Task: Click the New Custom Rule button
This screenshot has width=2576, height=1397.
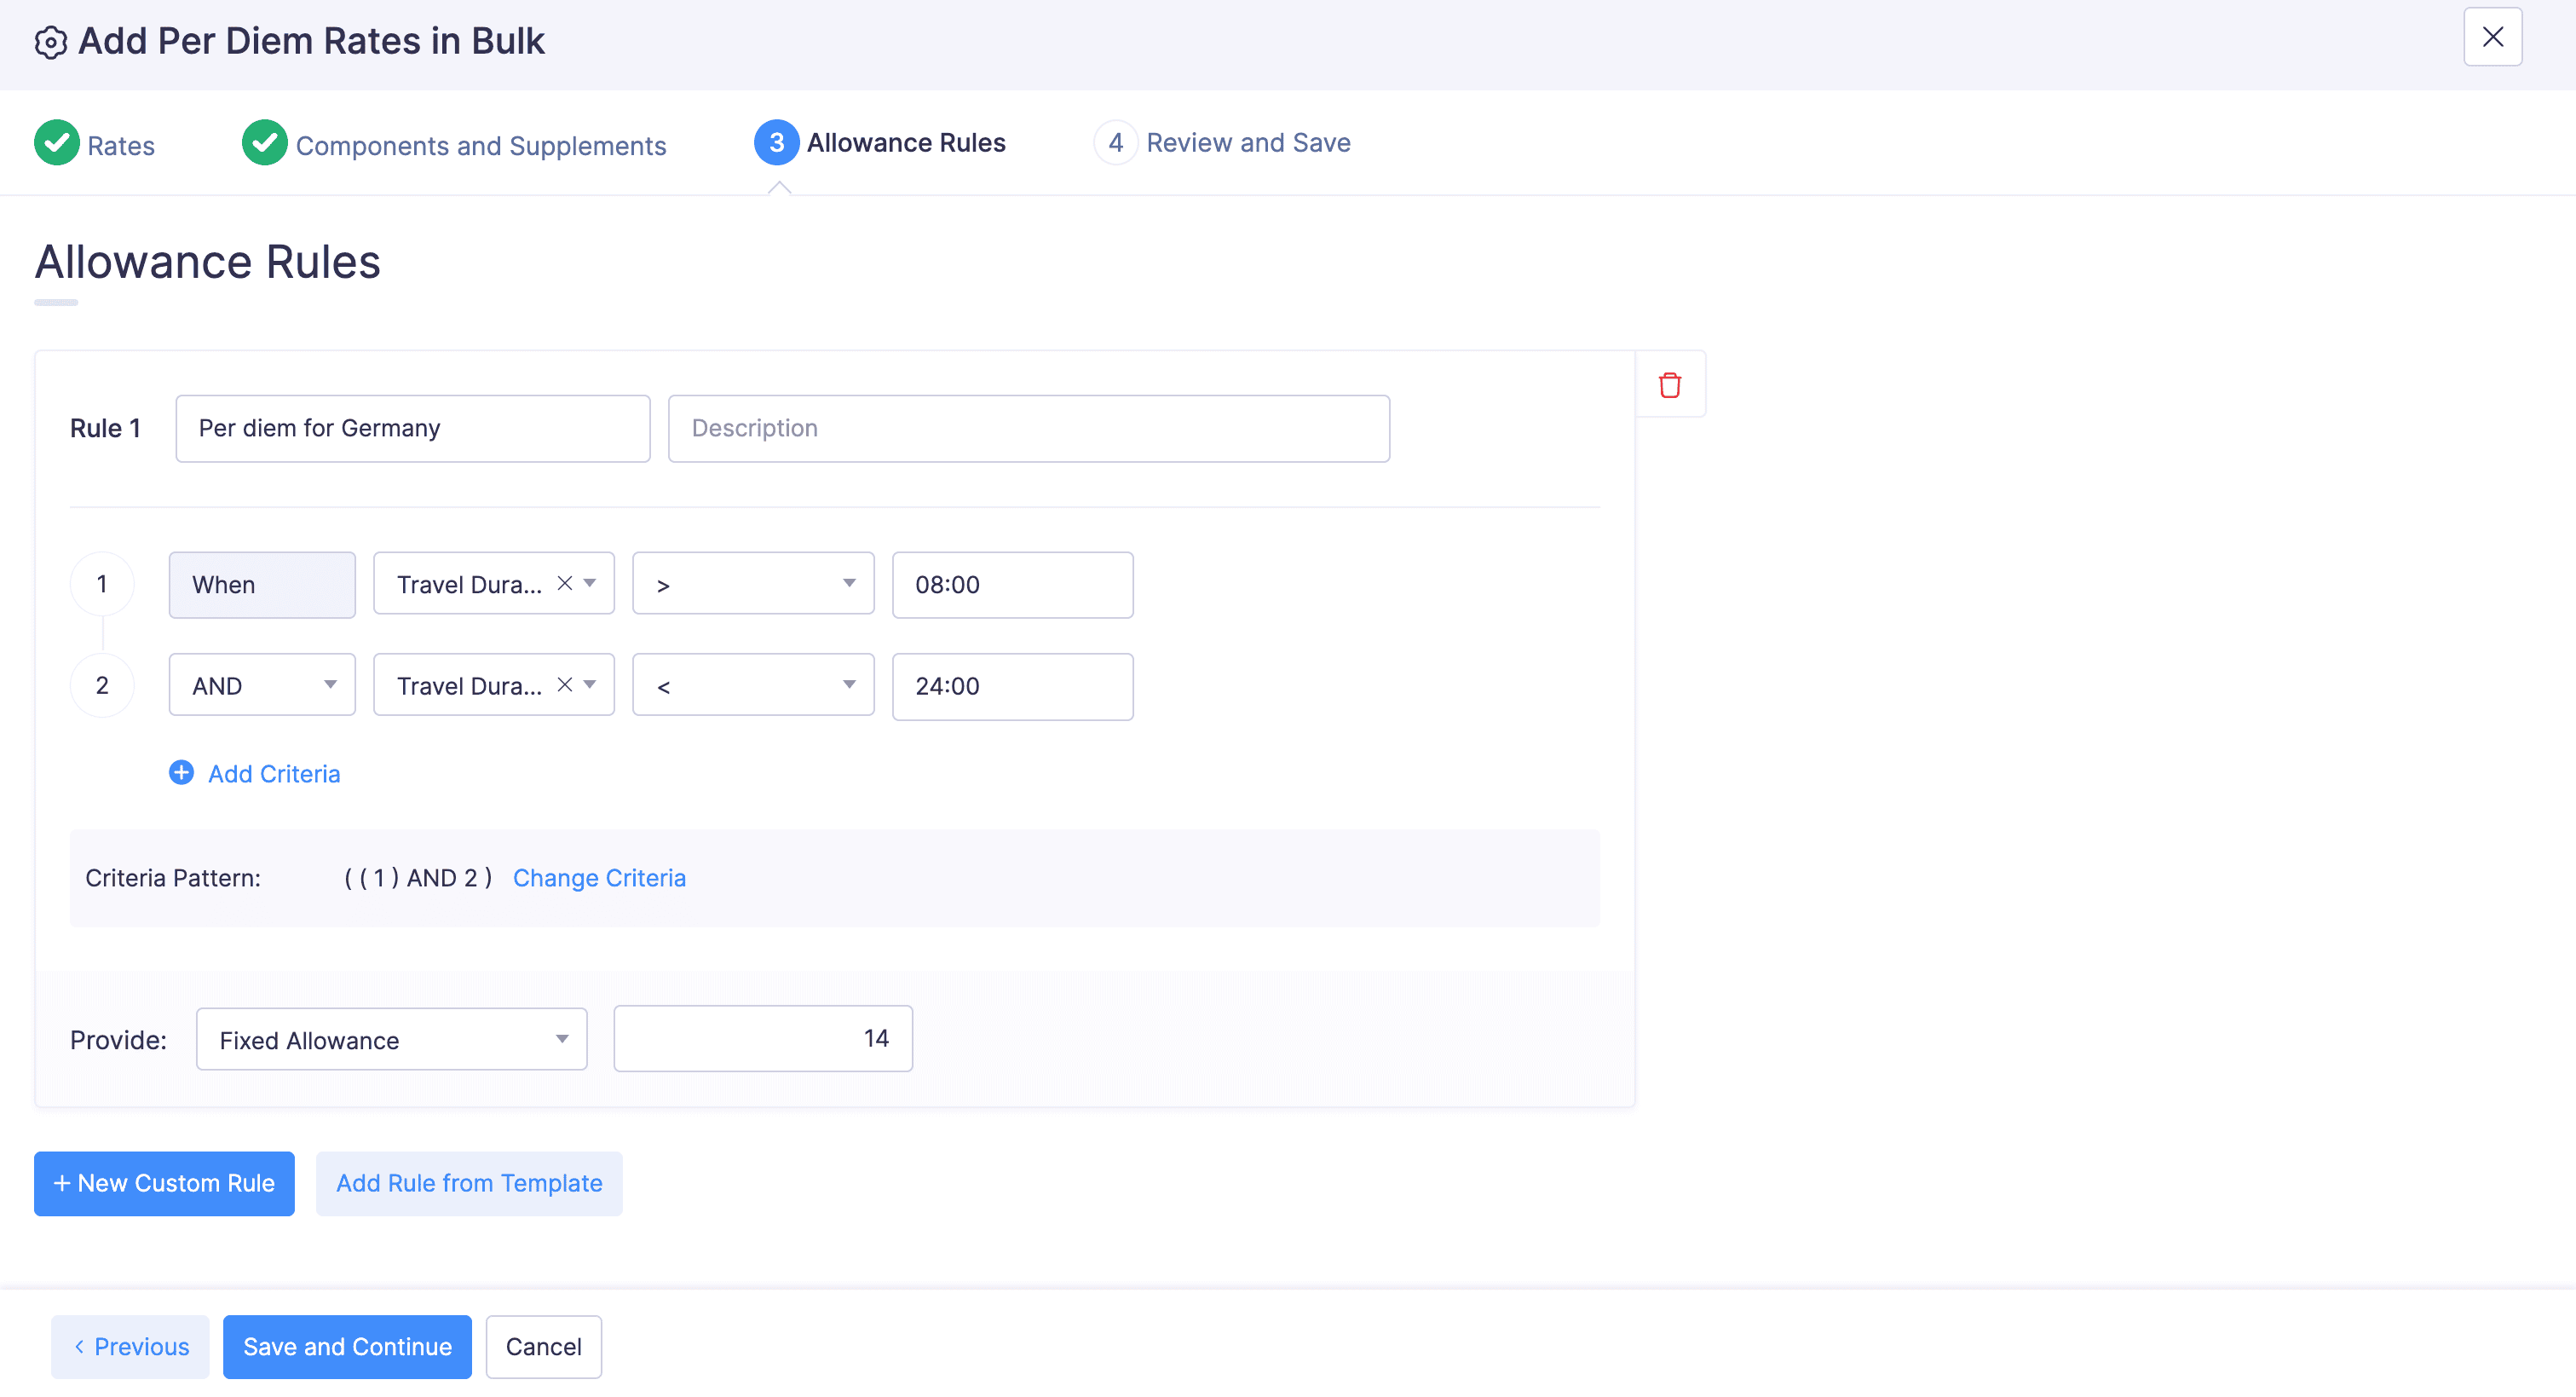Action: tap(164, 1183)
